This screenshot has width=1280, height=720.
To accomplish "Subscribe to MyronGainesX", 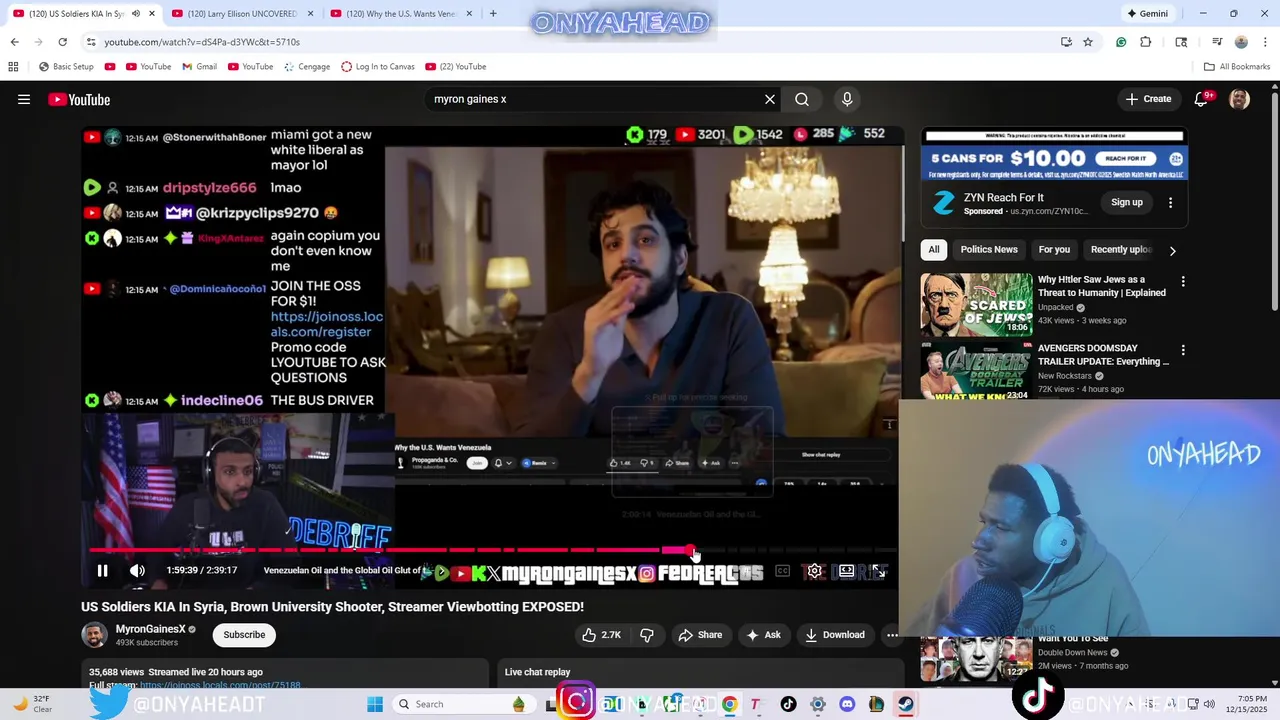I will (244, 635).
